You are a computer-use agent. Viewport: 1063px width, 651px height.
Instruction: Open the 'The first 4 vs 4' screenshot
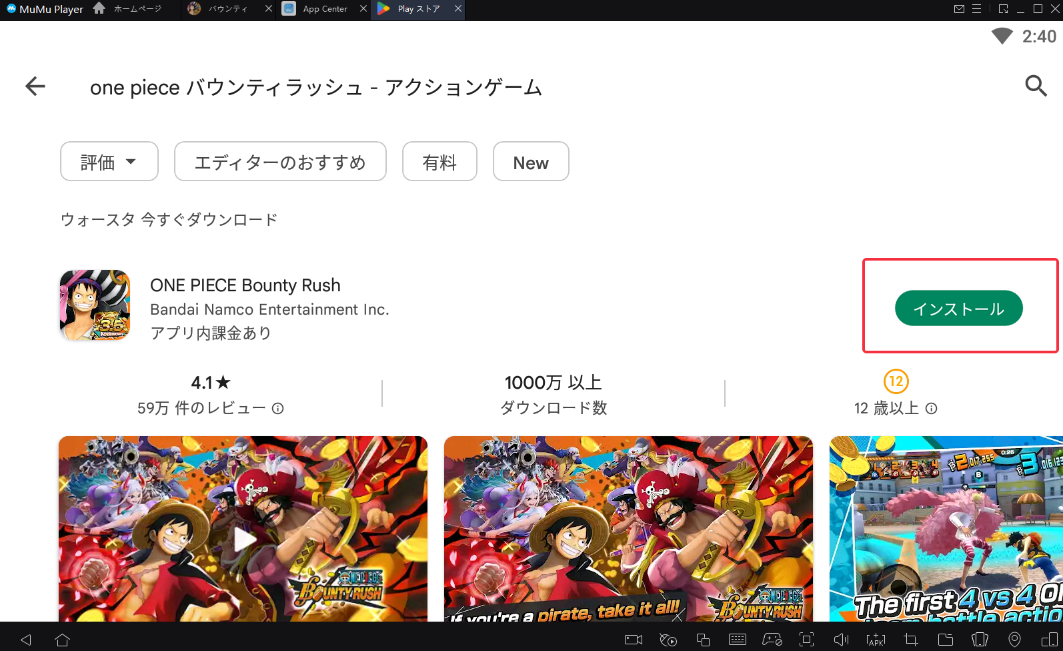(x=946, y=529)
